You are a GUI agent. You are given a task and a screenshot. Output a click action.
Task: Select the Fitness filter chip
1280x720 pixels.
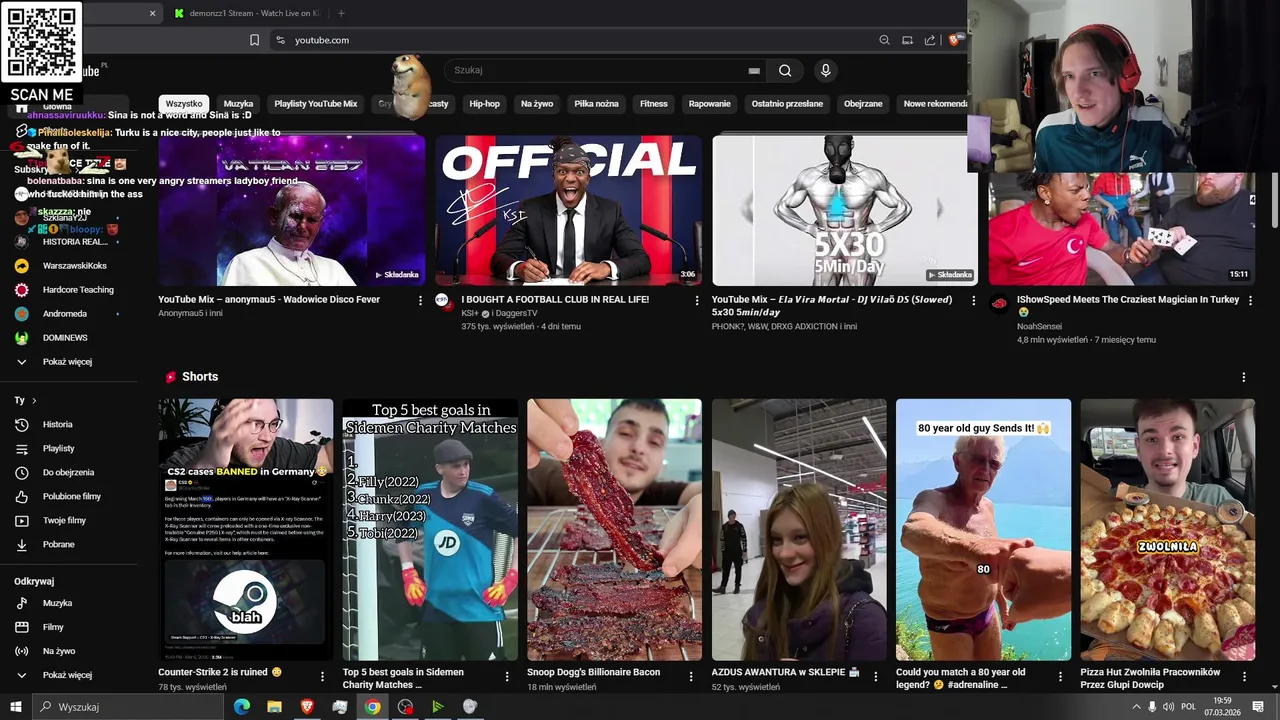pos(654,104)
